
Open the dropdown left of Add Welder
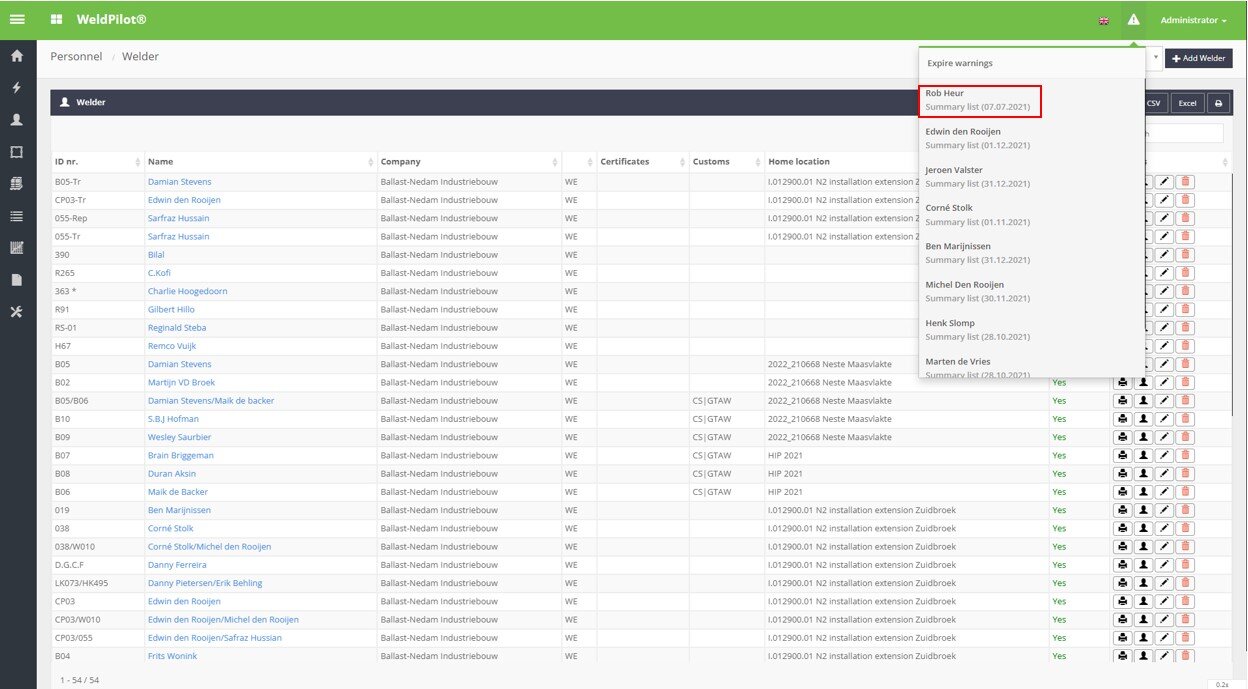1155,58
